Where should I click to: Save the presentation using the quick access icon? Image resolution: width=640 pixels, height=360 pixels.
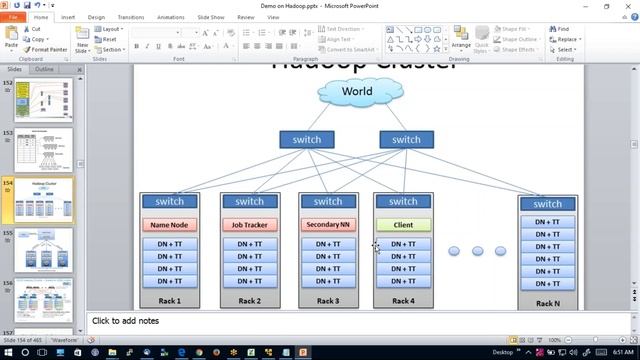coord(27,5)
